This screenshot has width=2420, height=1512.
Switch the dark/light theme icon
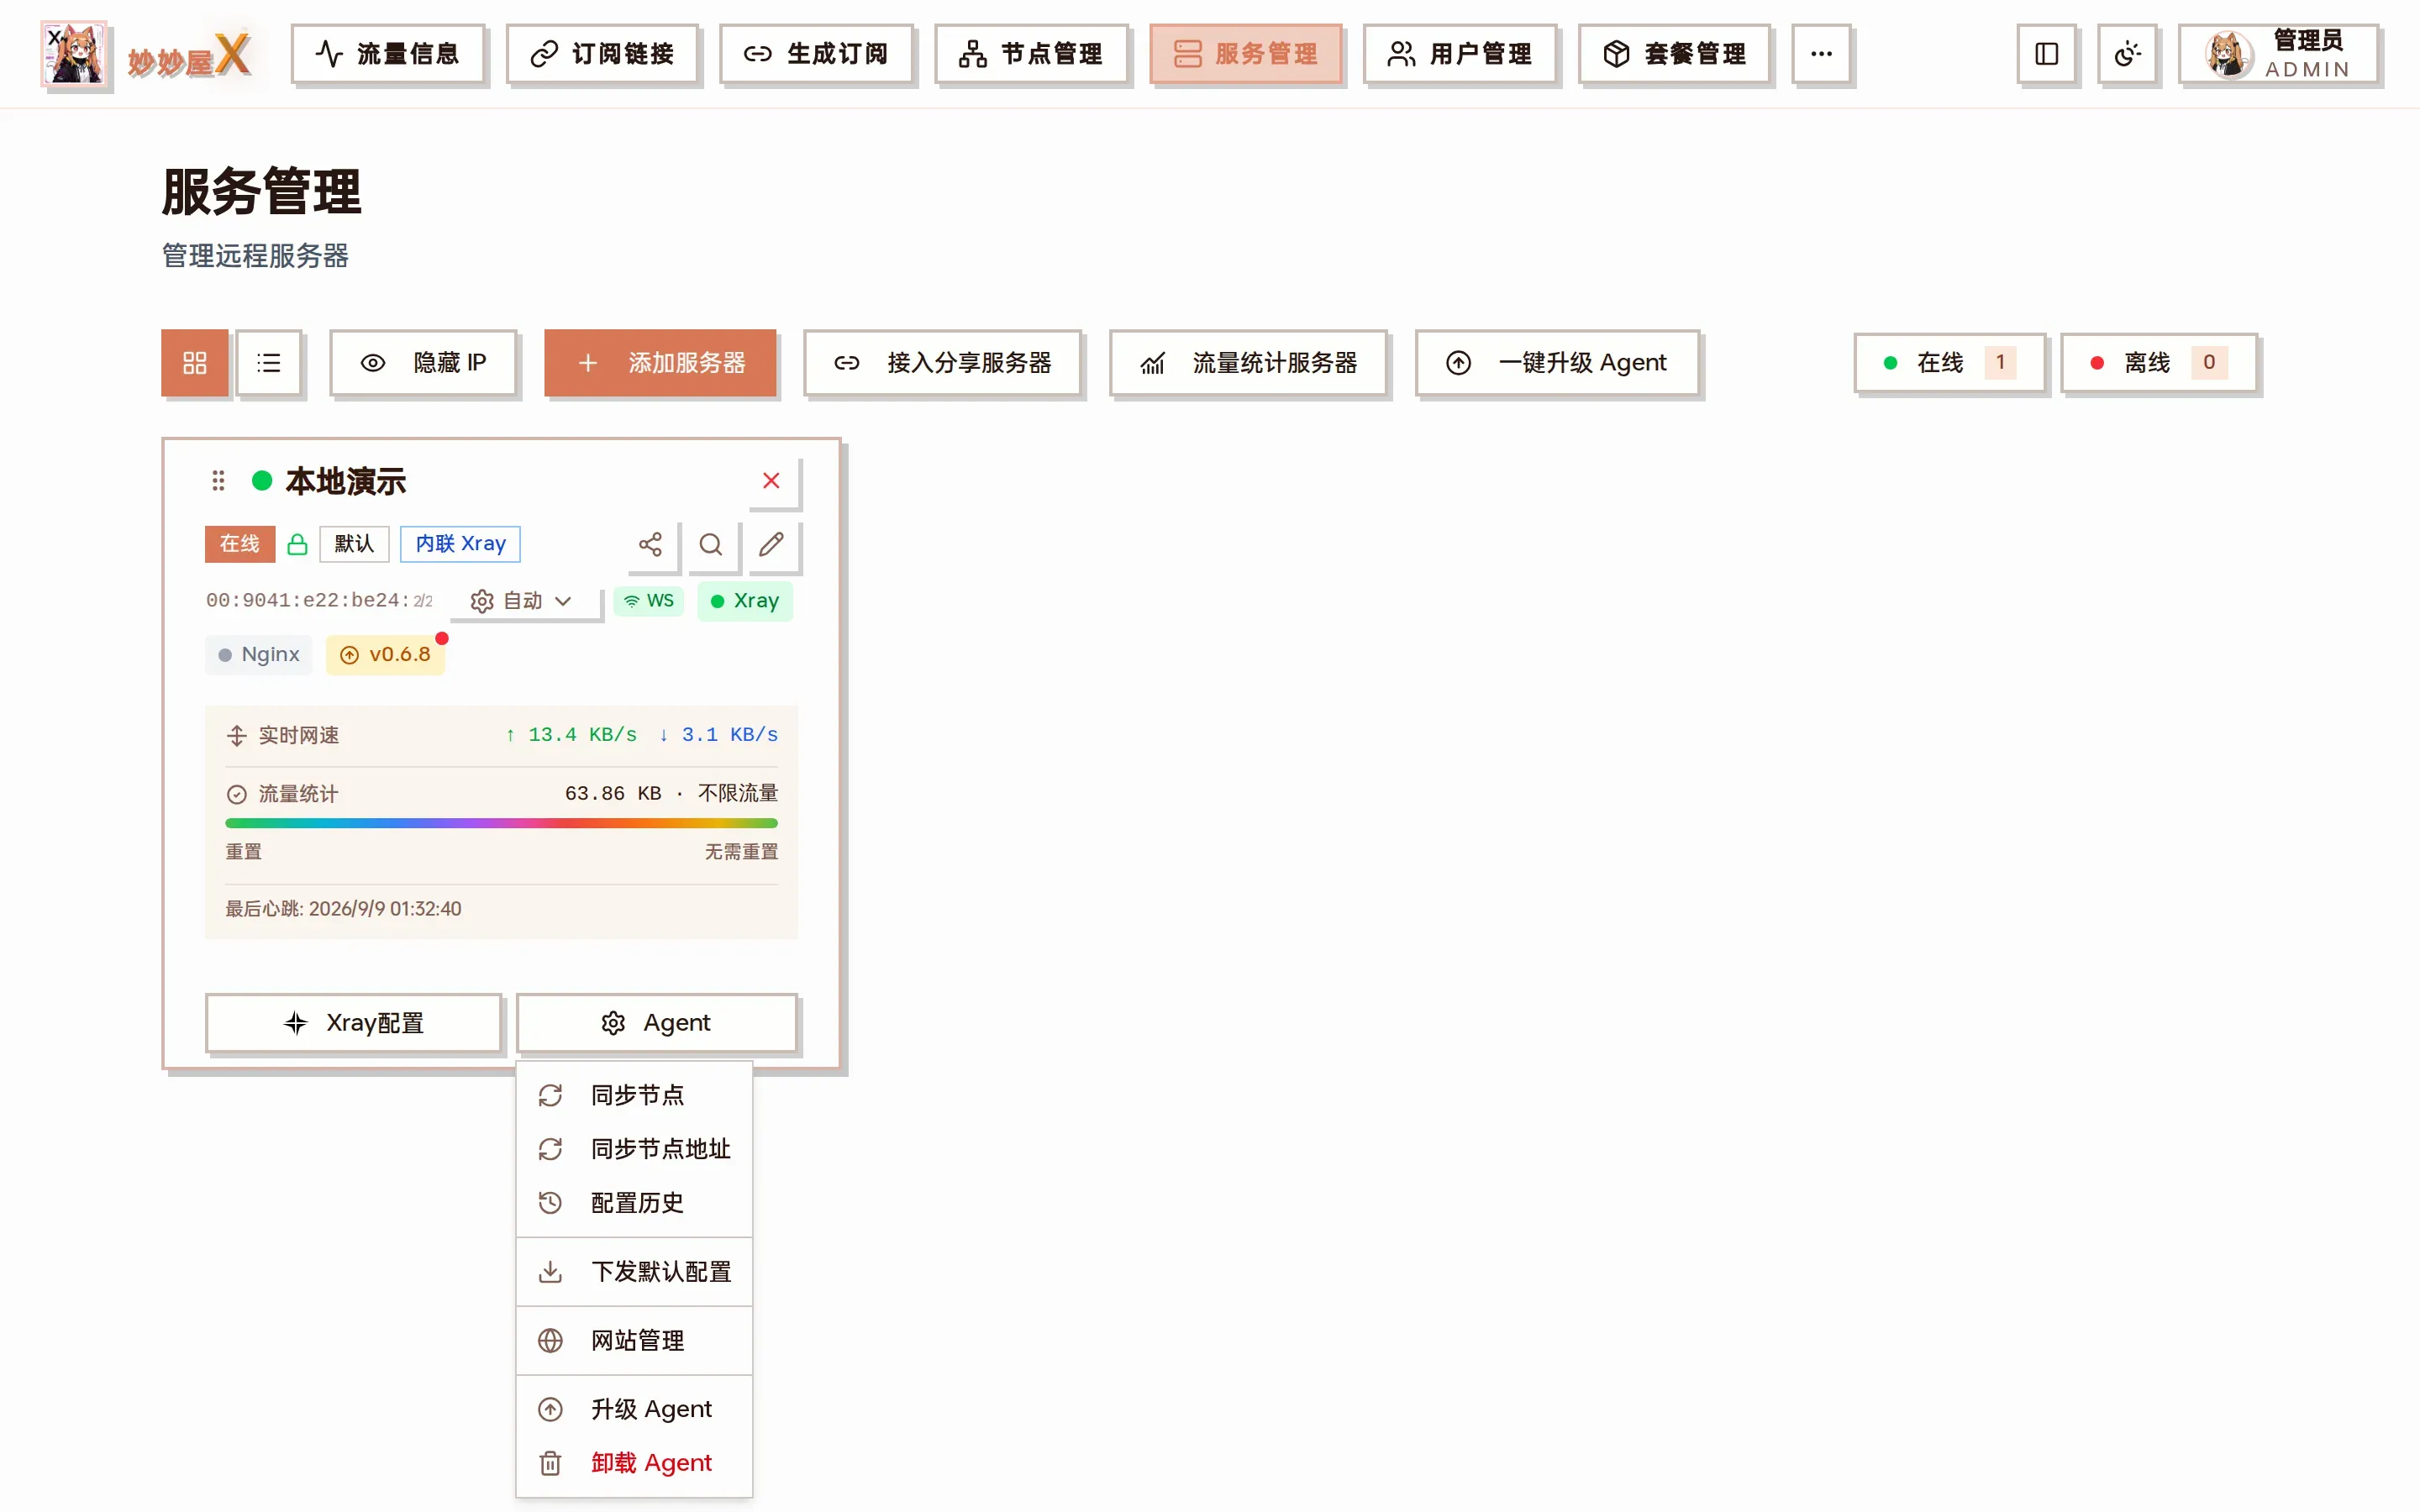(2127, 54)
